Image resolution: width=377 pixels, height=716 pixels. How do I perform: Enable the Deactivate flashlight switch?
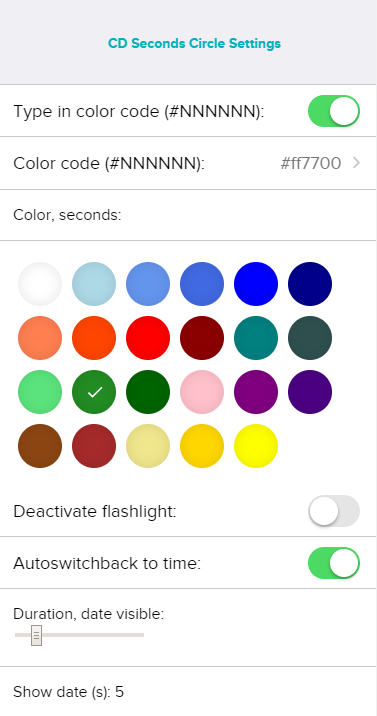(x=334, y=511)
